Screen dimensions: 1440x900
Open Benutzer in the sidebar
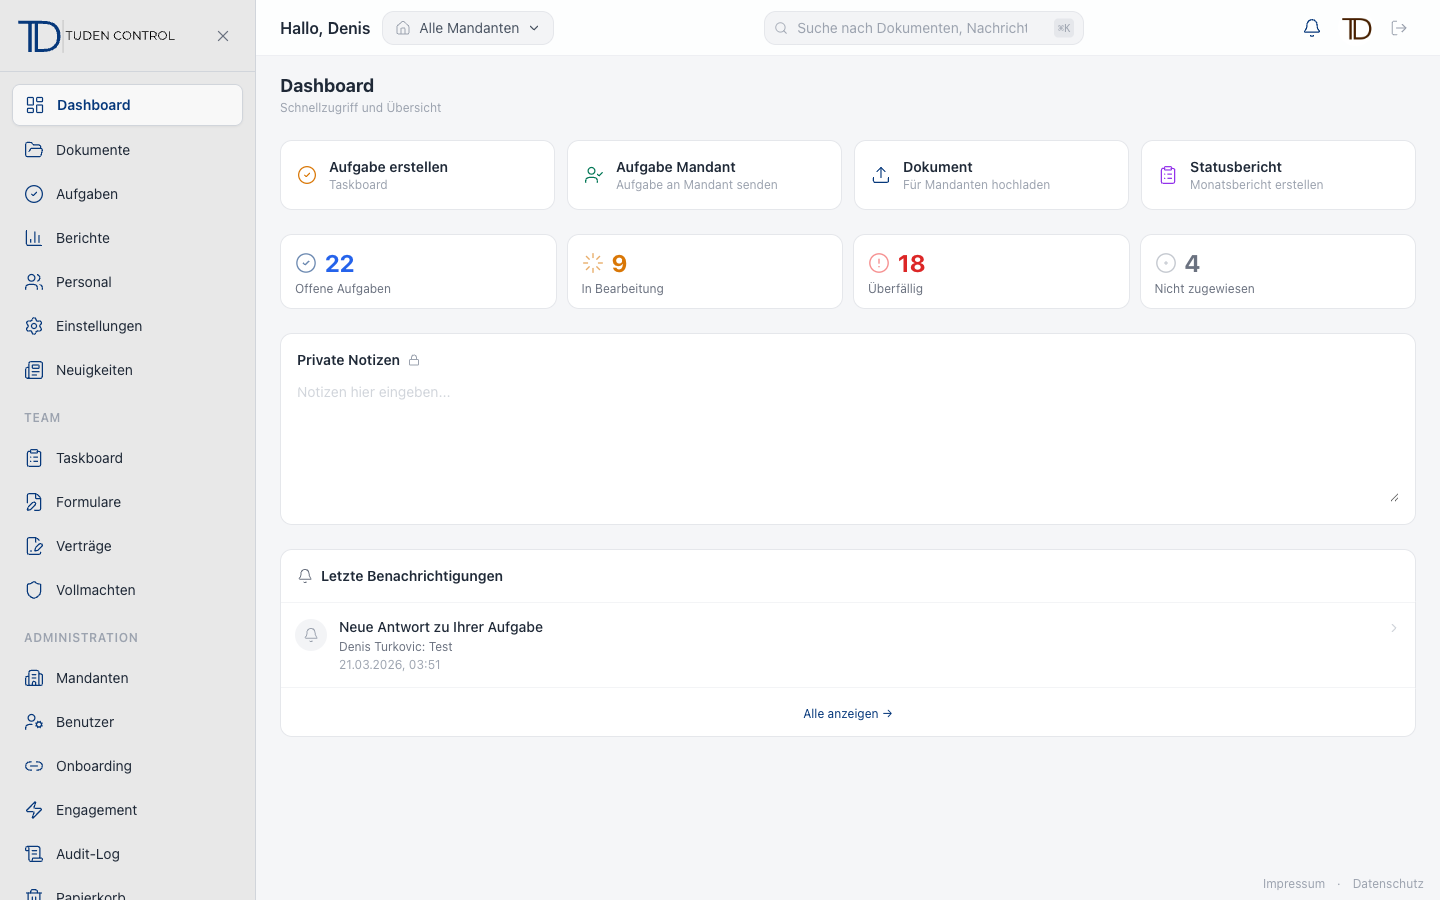tap(127, 722)
